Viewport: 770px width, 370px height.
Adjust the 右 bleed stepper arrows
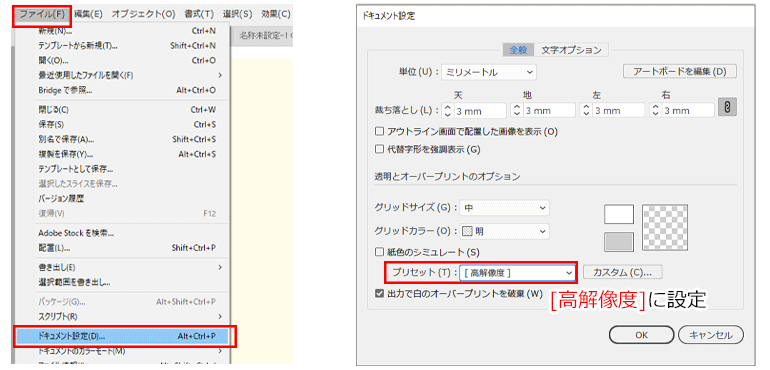pyautogui.click(x=656, y=111)
